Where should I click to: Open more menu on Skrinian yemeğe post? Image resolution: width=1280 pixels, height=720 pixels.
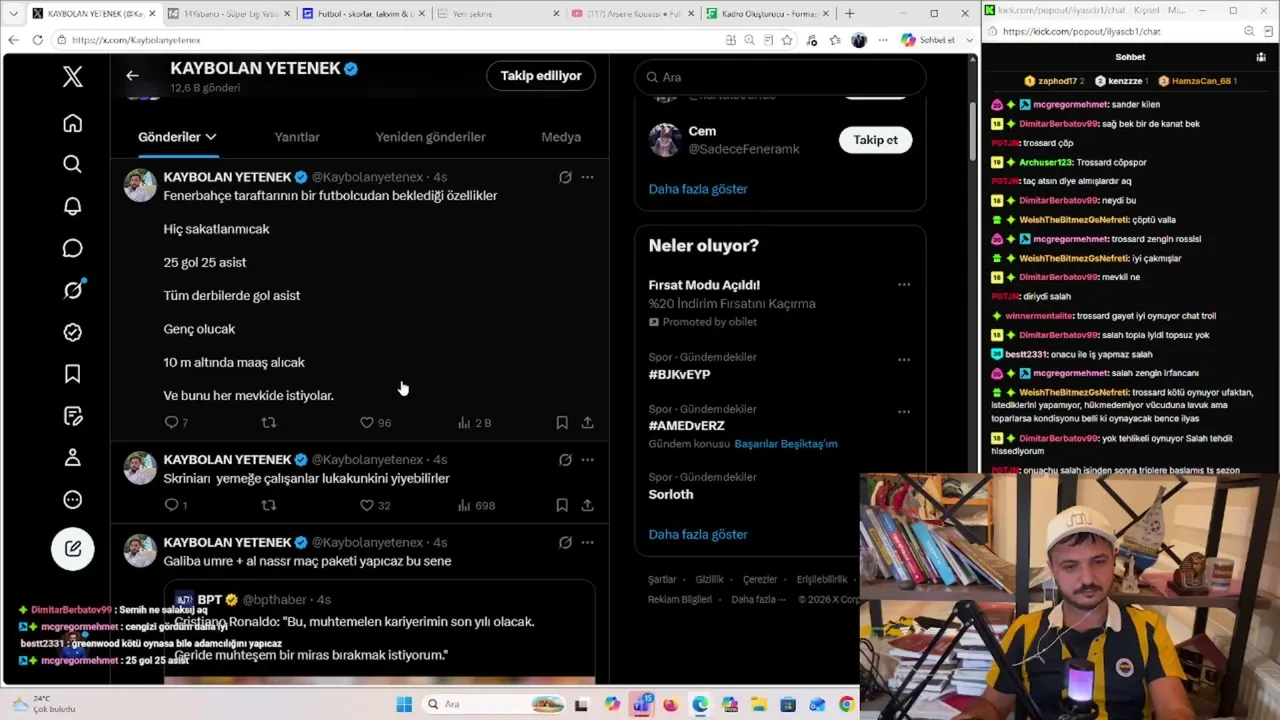pyautogui.click(x=587, y=460)
